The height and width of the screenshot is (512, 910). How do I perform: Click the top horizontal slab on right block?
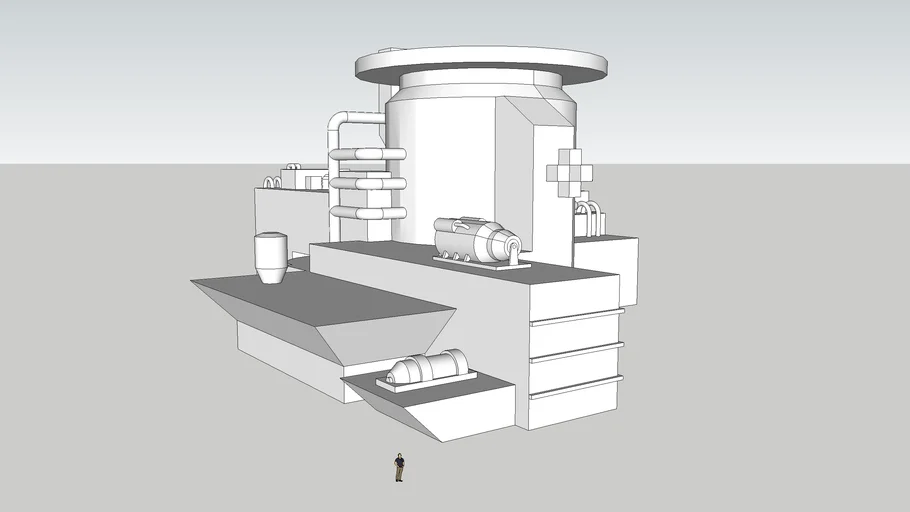pyautogui.click(x=576, y=317)
